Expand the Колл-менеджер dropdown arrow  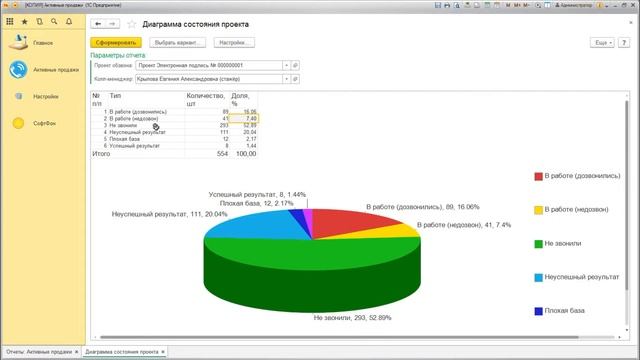point(287,79)
